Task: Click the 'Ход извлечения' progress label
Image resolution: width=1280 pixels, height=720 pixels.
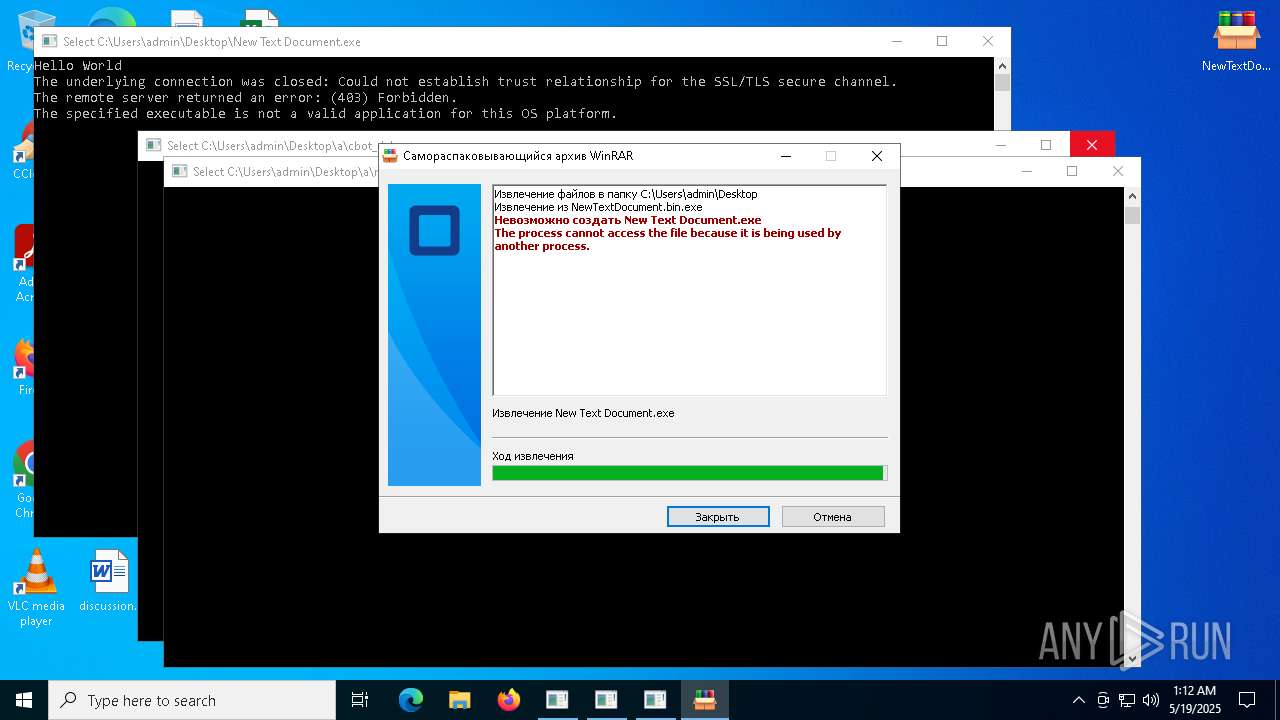Action: (x=533, y=456)
